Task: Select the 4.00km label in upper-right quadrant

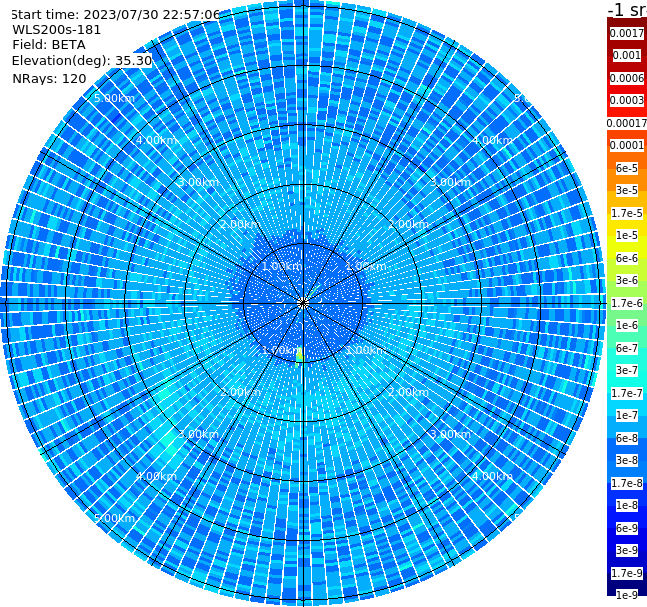Action: (x=492, y=140)
